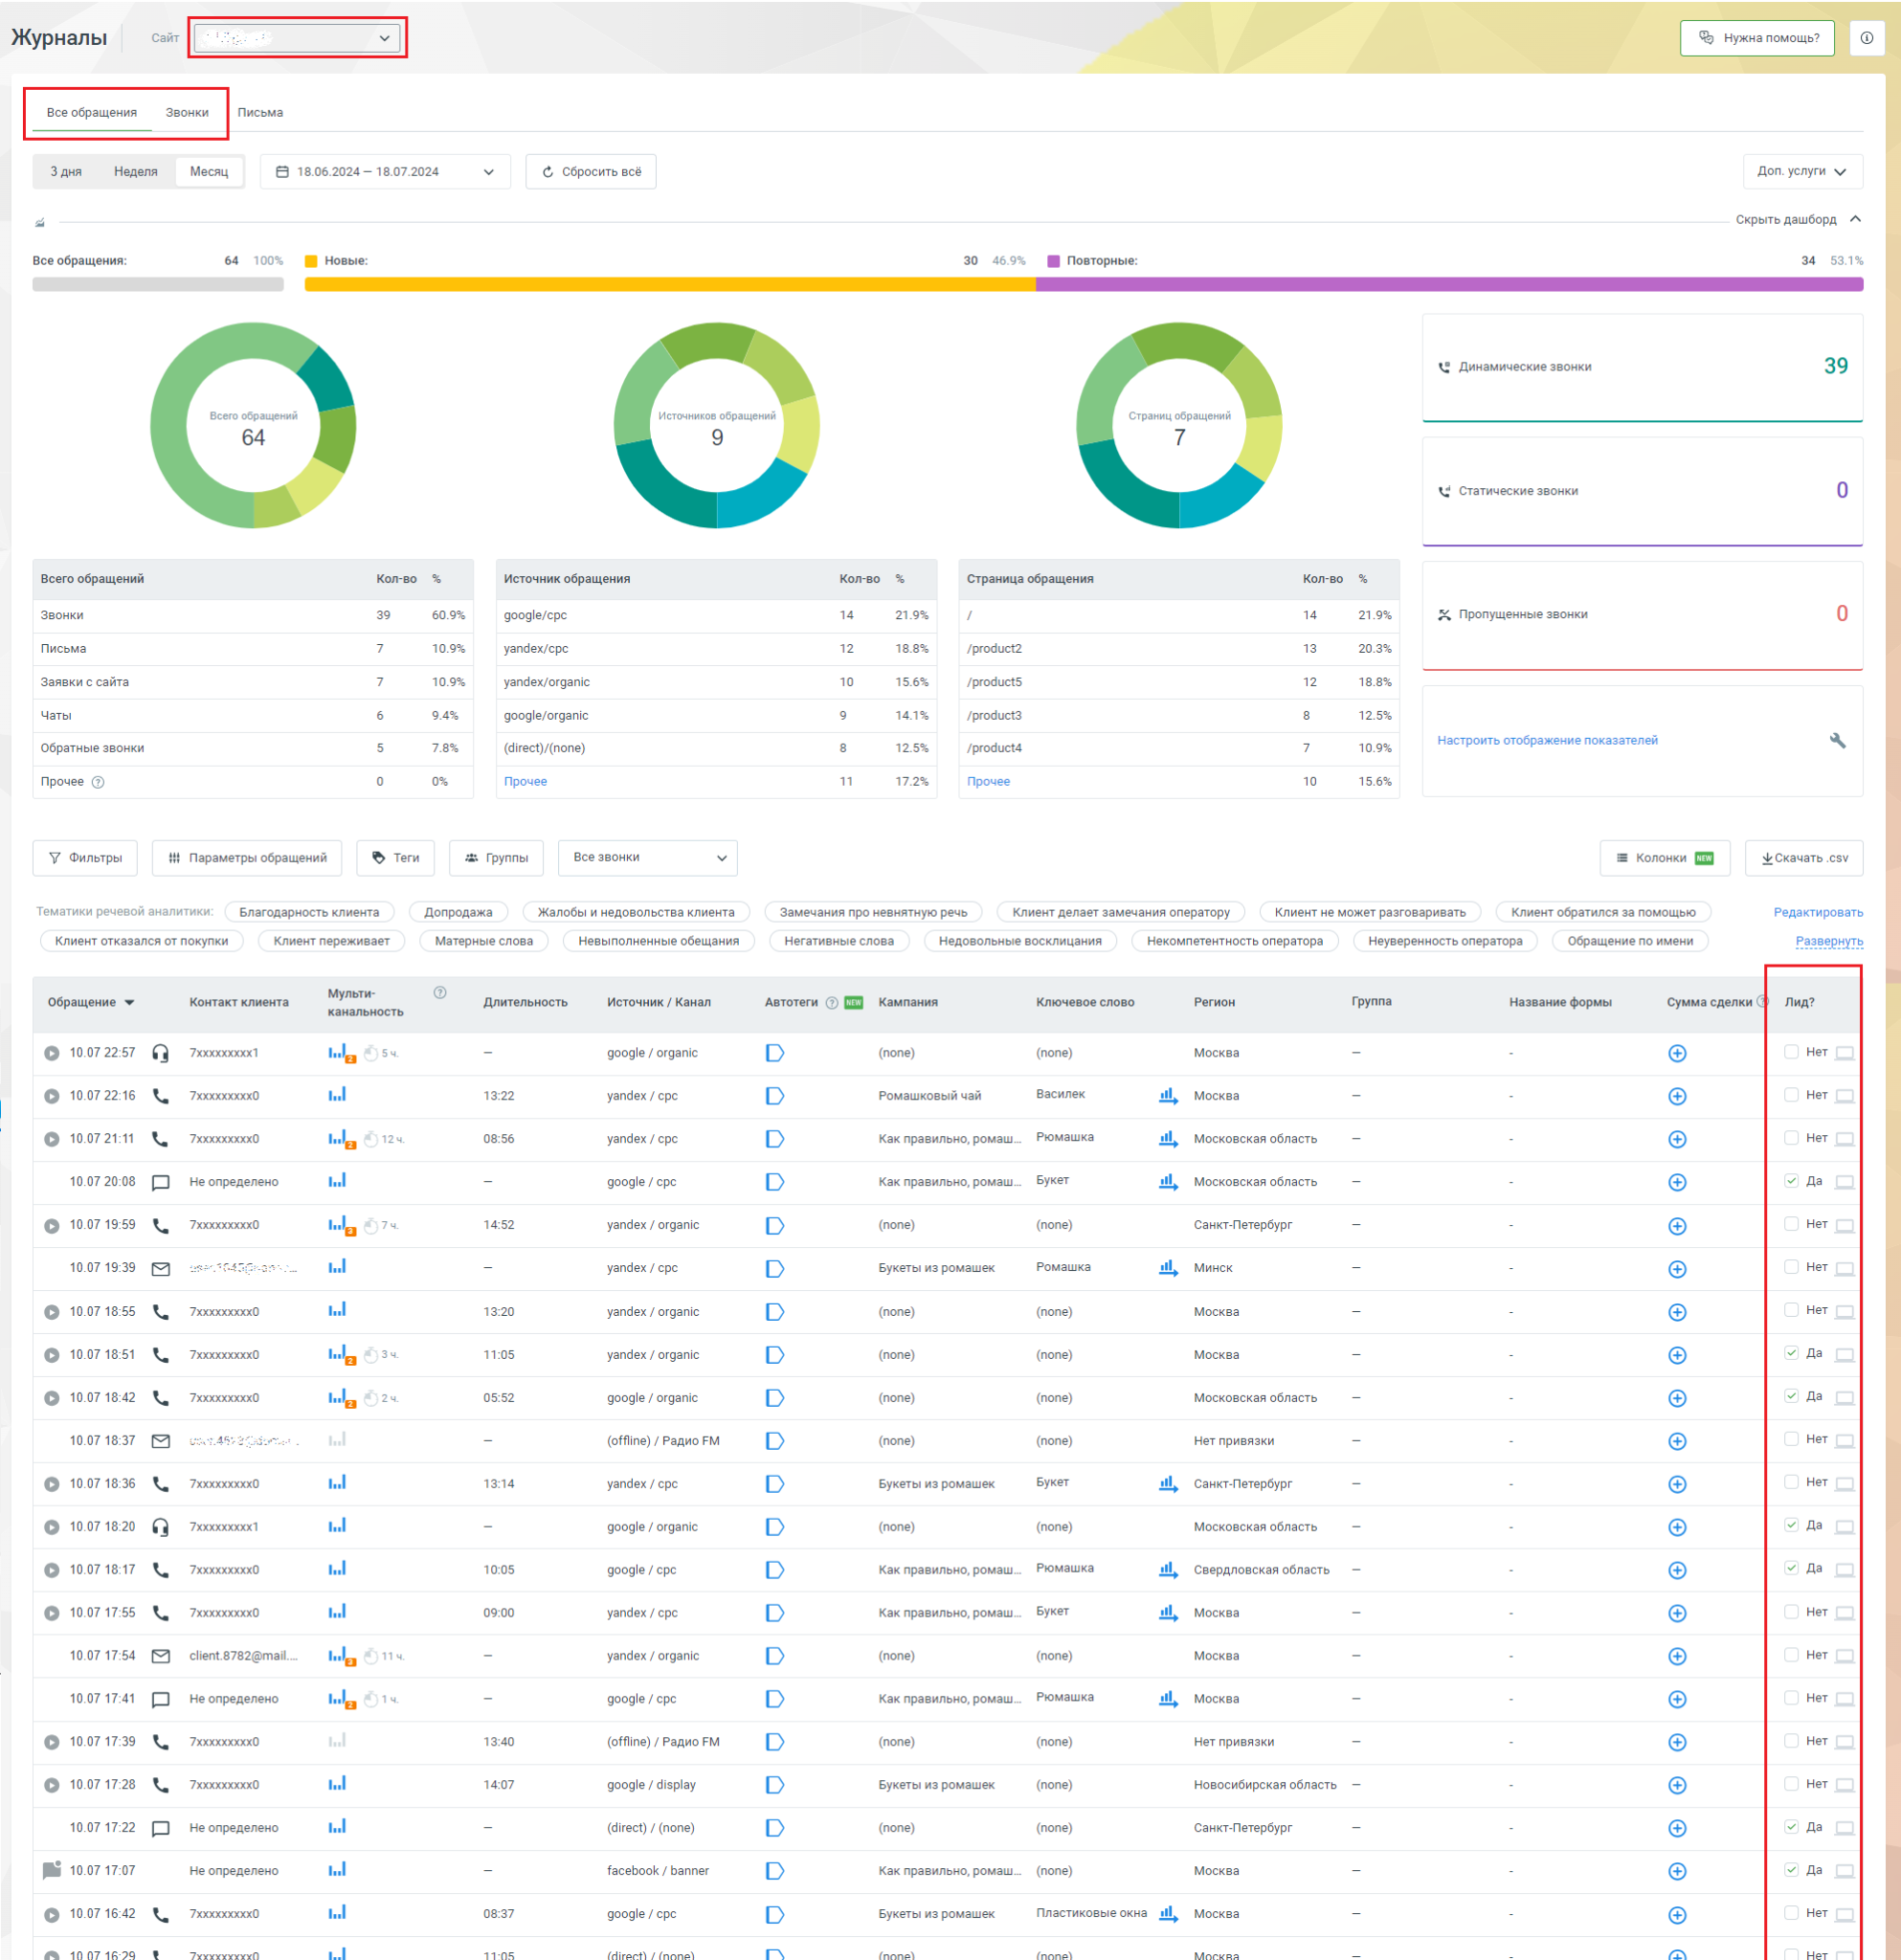Open comment icon in 10.07 20:08 row
Screen dimensions: 1901x1960
coord(1844,1182)
